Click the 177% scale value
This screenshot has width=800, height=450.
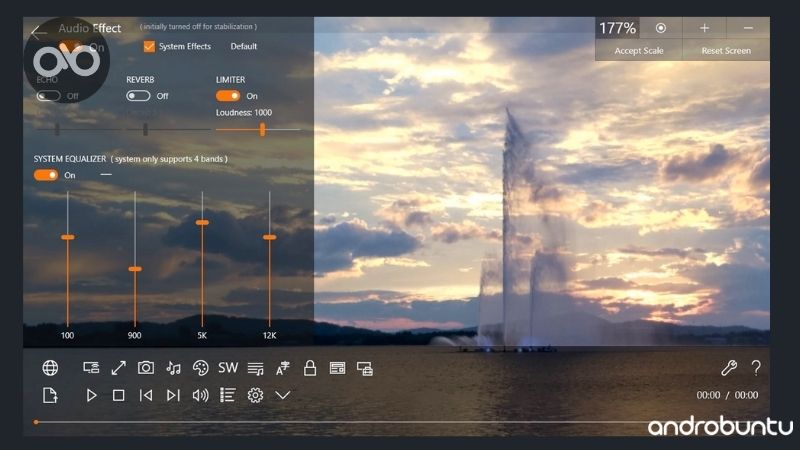[617, 28]
